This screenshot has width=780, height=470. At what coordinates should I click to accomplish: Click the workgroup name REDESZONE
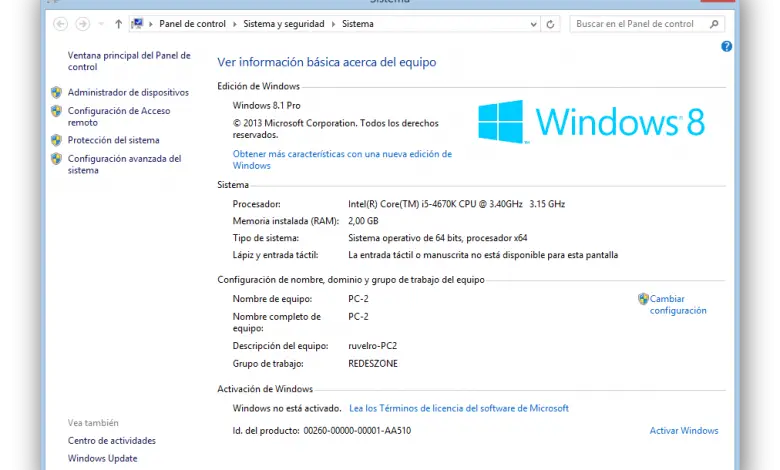(x=373, y=364)
